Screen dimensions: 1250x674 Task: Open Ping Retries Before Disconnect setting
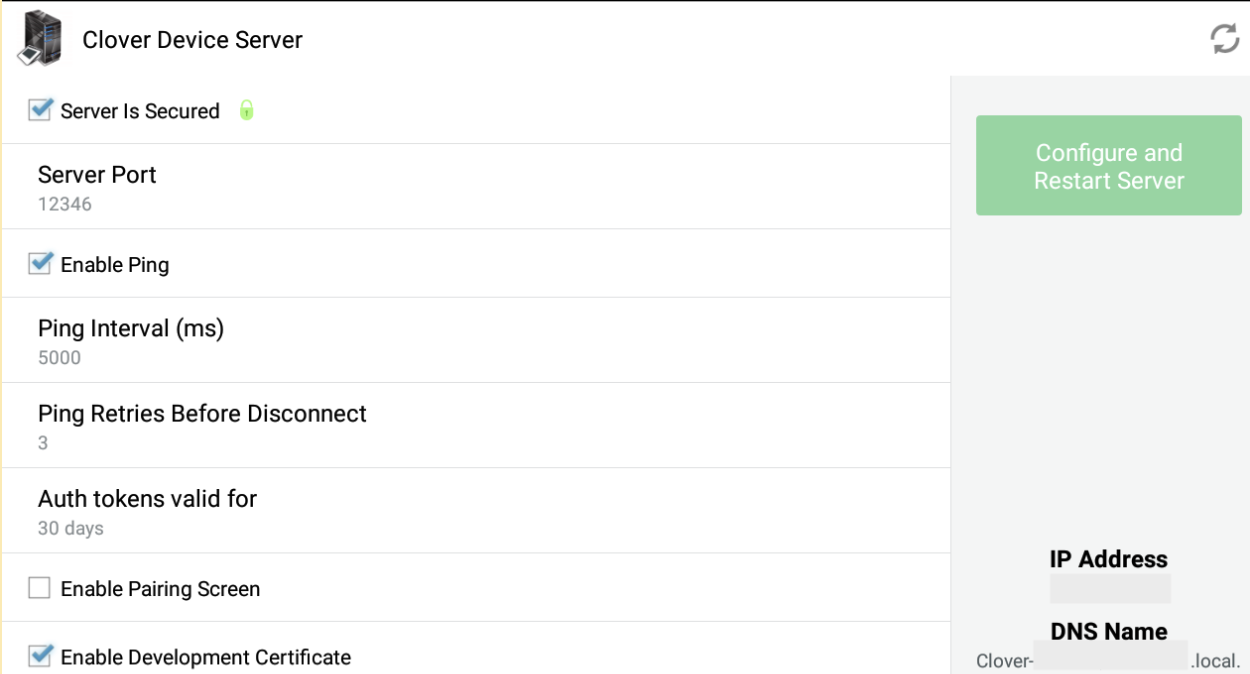pos(476,425)
